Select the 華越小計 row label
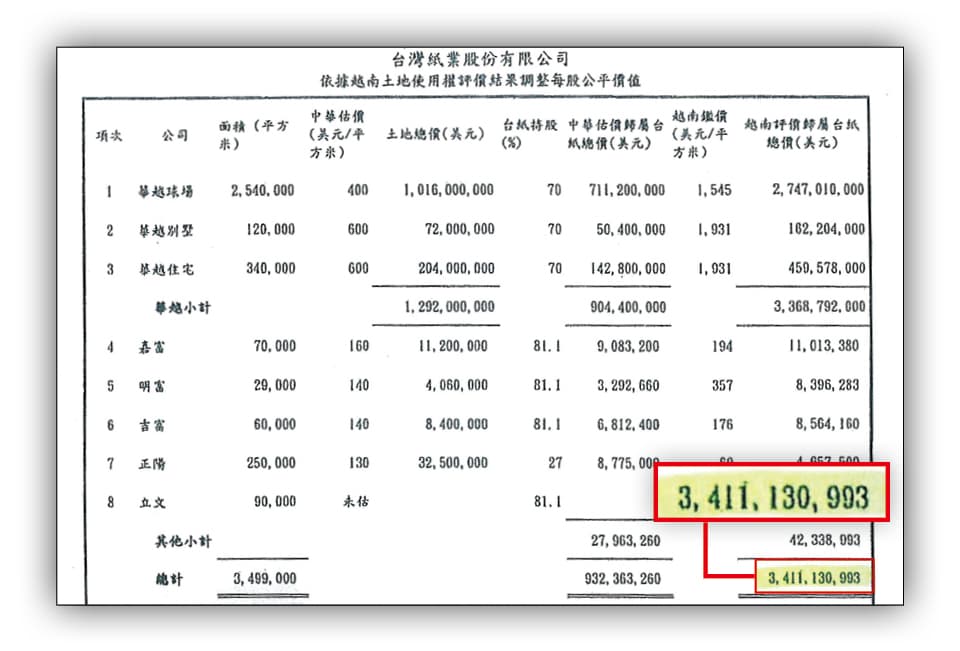The image size is (960, 651). 182,307
